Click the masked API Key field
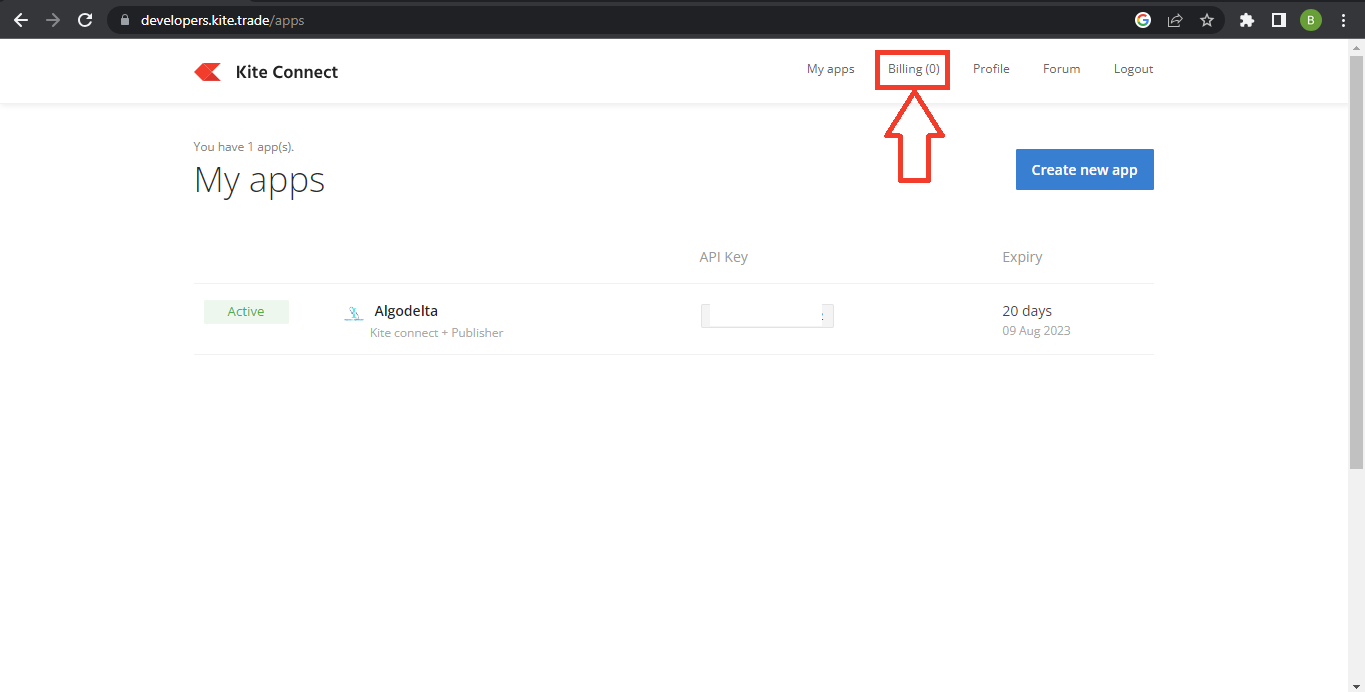 pyautogui.click(x=766, y=315)
